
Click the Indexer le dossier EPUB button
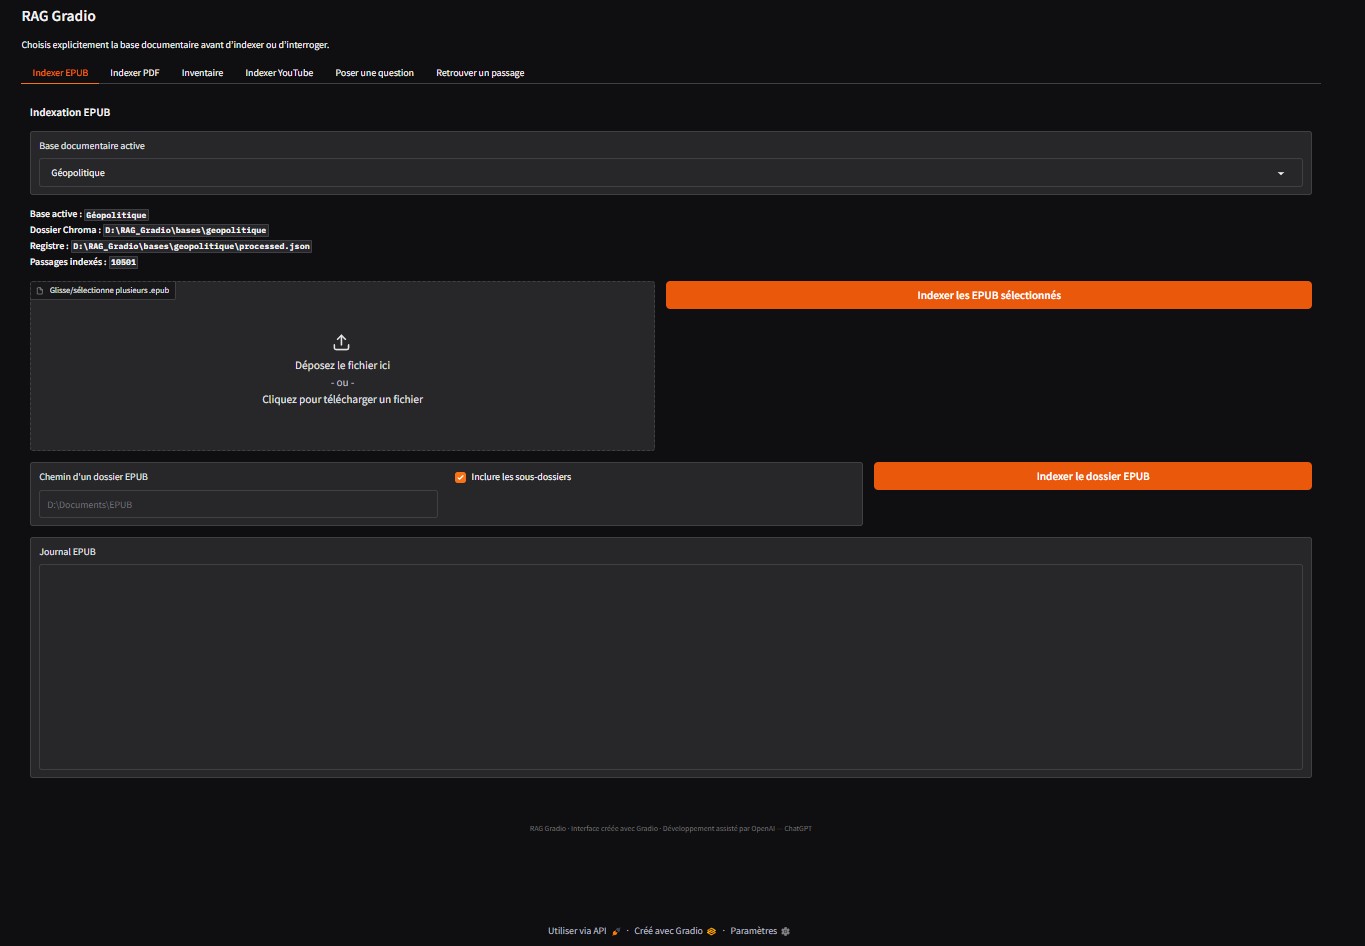coord(1093,476)
